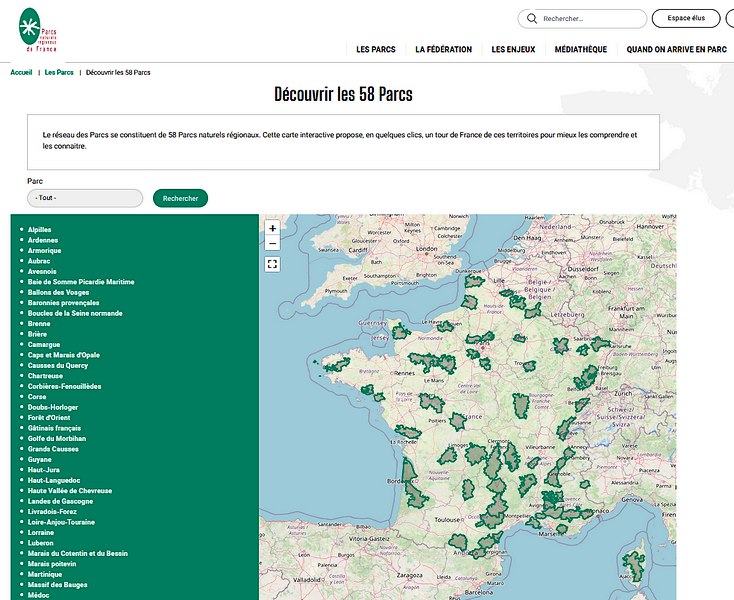
Task: Select Avesnois in the park list
Action: pos(42,271)
